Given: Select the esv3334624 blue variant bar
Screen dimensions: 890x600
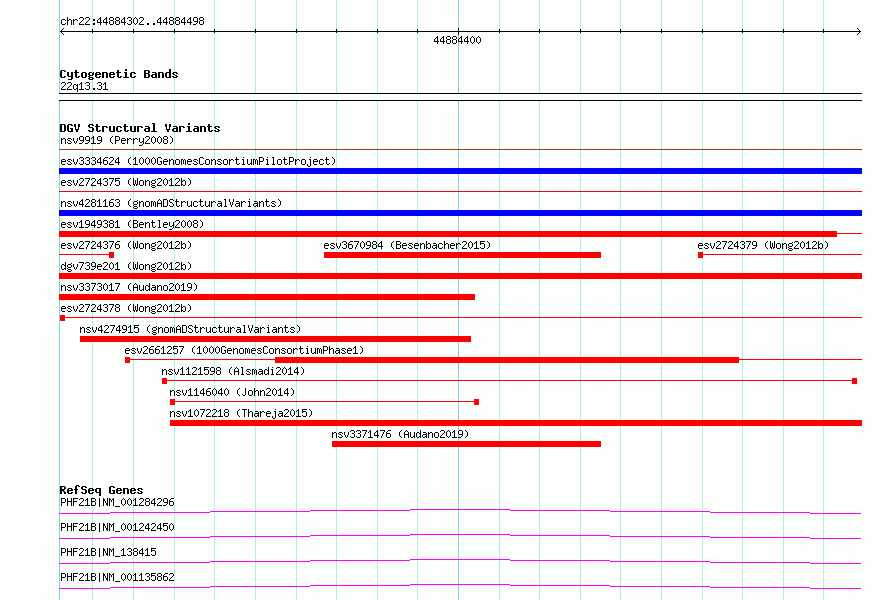Looking at the screenshot, I should 460,171.
